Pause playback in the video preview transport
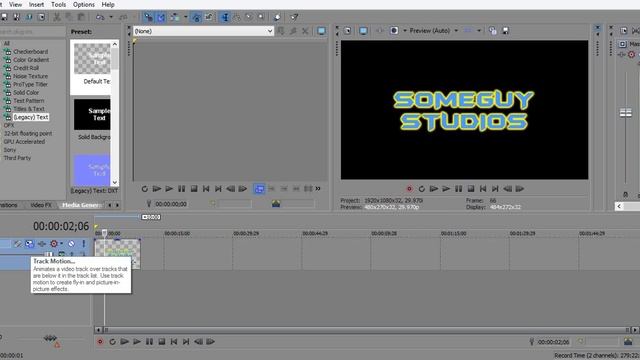640x360 pixels. click(x=458, y=189)
